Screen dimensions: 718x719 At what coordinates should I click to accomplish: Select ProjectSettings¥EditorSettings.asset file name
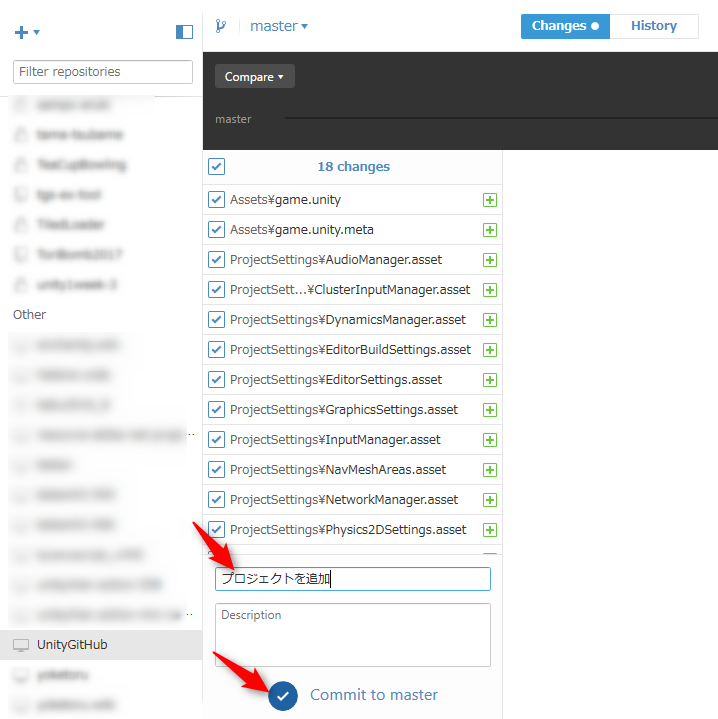click(x=336, y=380)
